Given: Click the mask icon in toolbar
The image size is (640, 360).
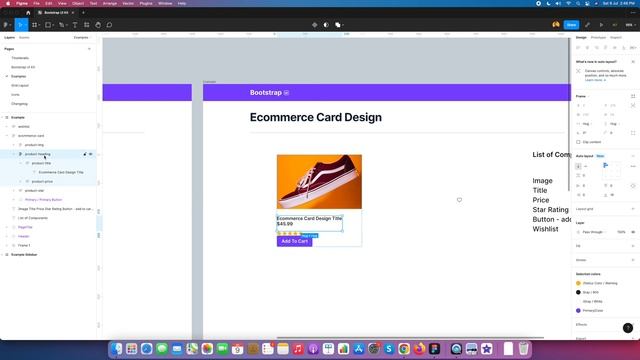Looking at the screenshot, I should point(326,25).
